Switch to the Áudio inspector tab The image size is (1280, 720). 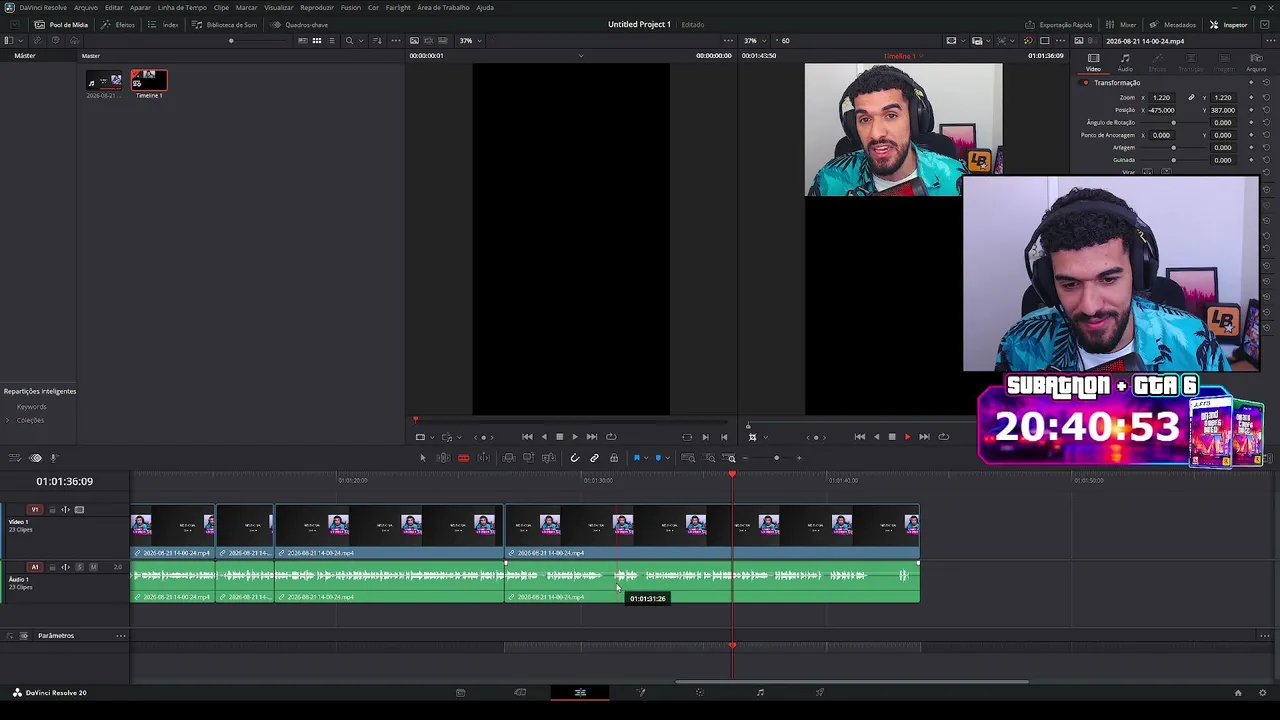(x=1125, y=63)
